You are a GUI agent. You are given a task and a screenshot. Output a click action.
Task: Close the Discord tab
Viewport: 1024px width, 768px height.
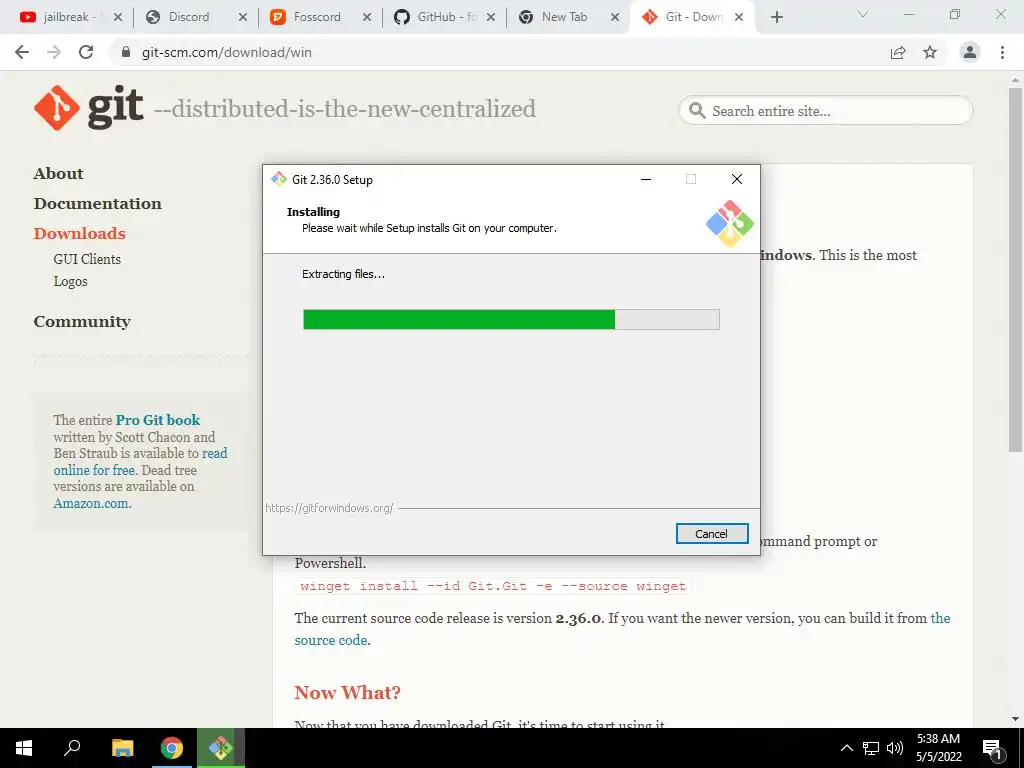243,18
